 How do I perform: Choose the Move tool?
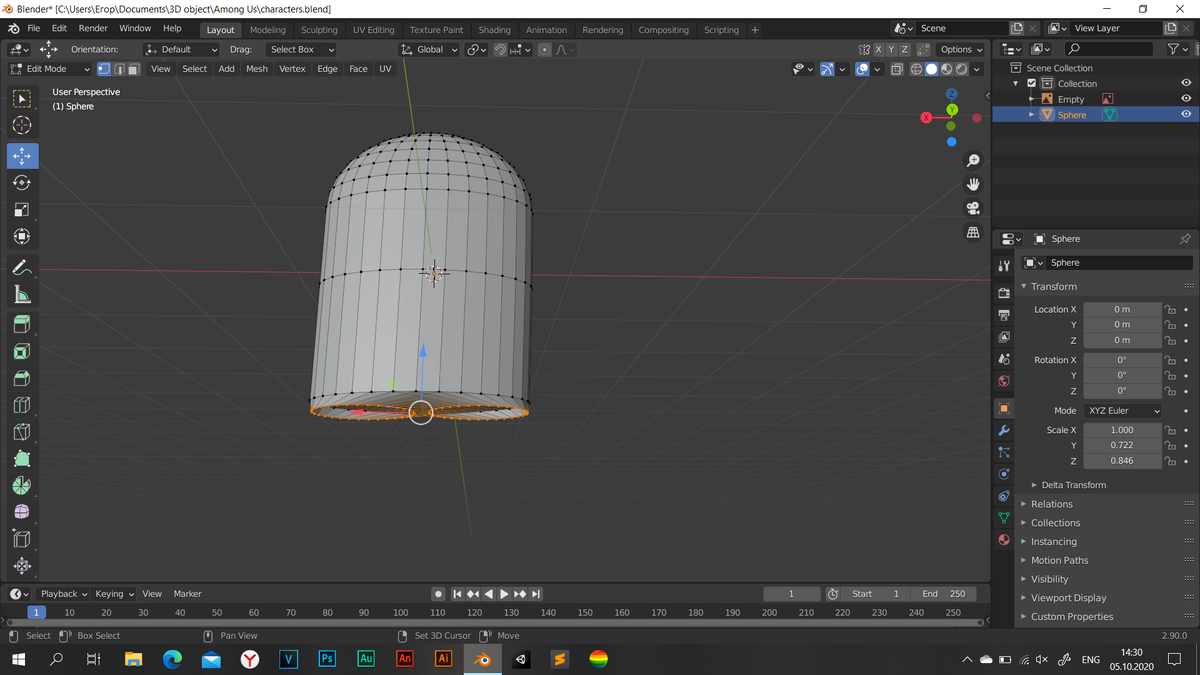(22, 156)
